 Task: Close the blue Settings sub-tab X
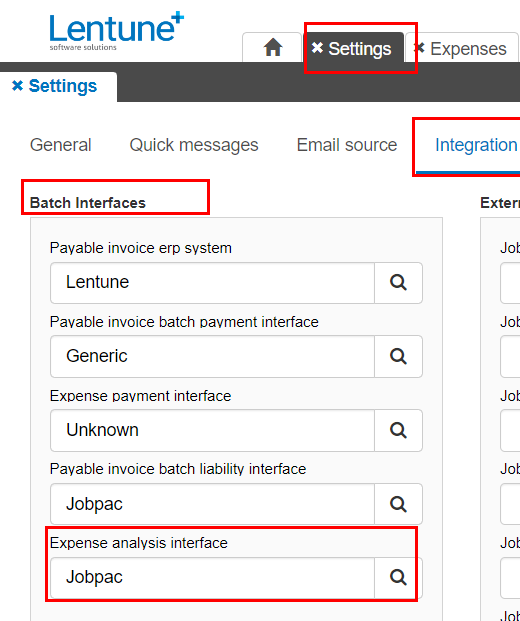coord(17,85)
